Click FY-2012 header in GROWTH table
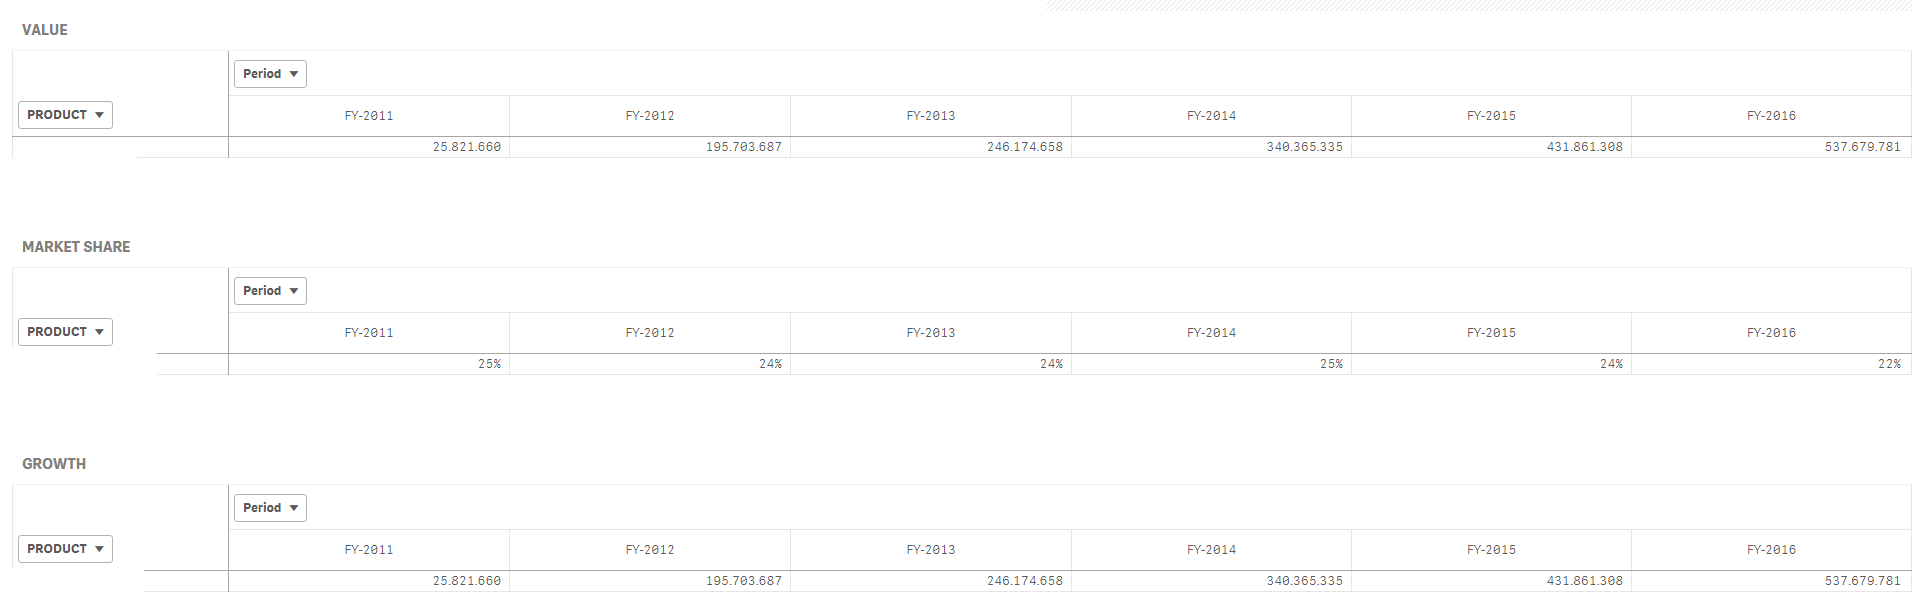The width and height of the screenshot is (1920, 606). (650, 550)
